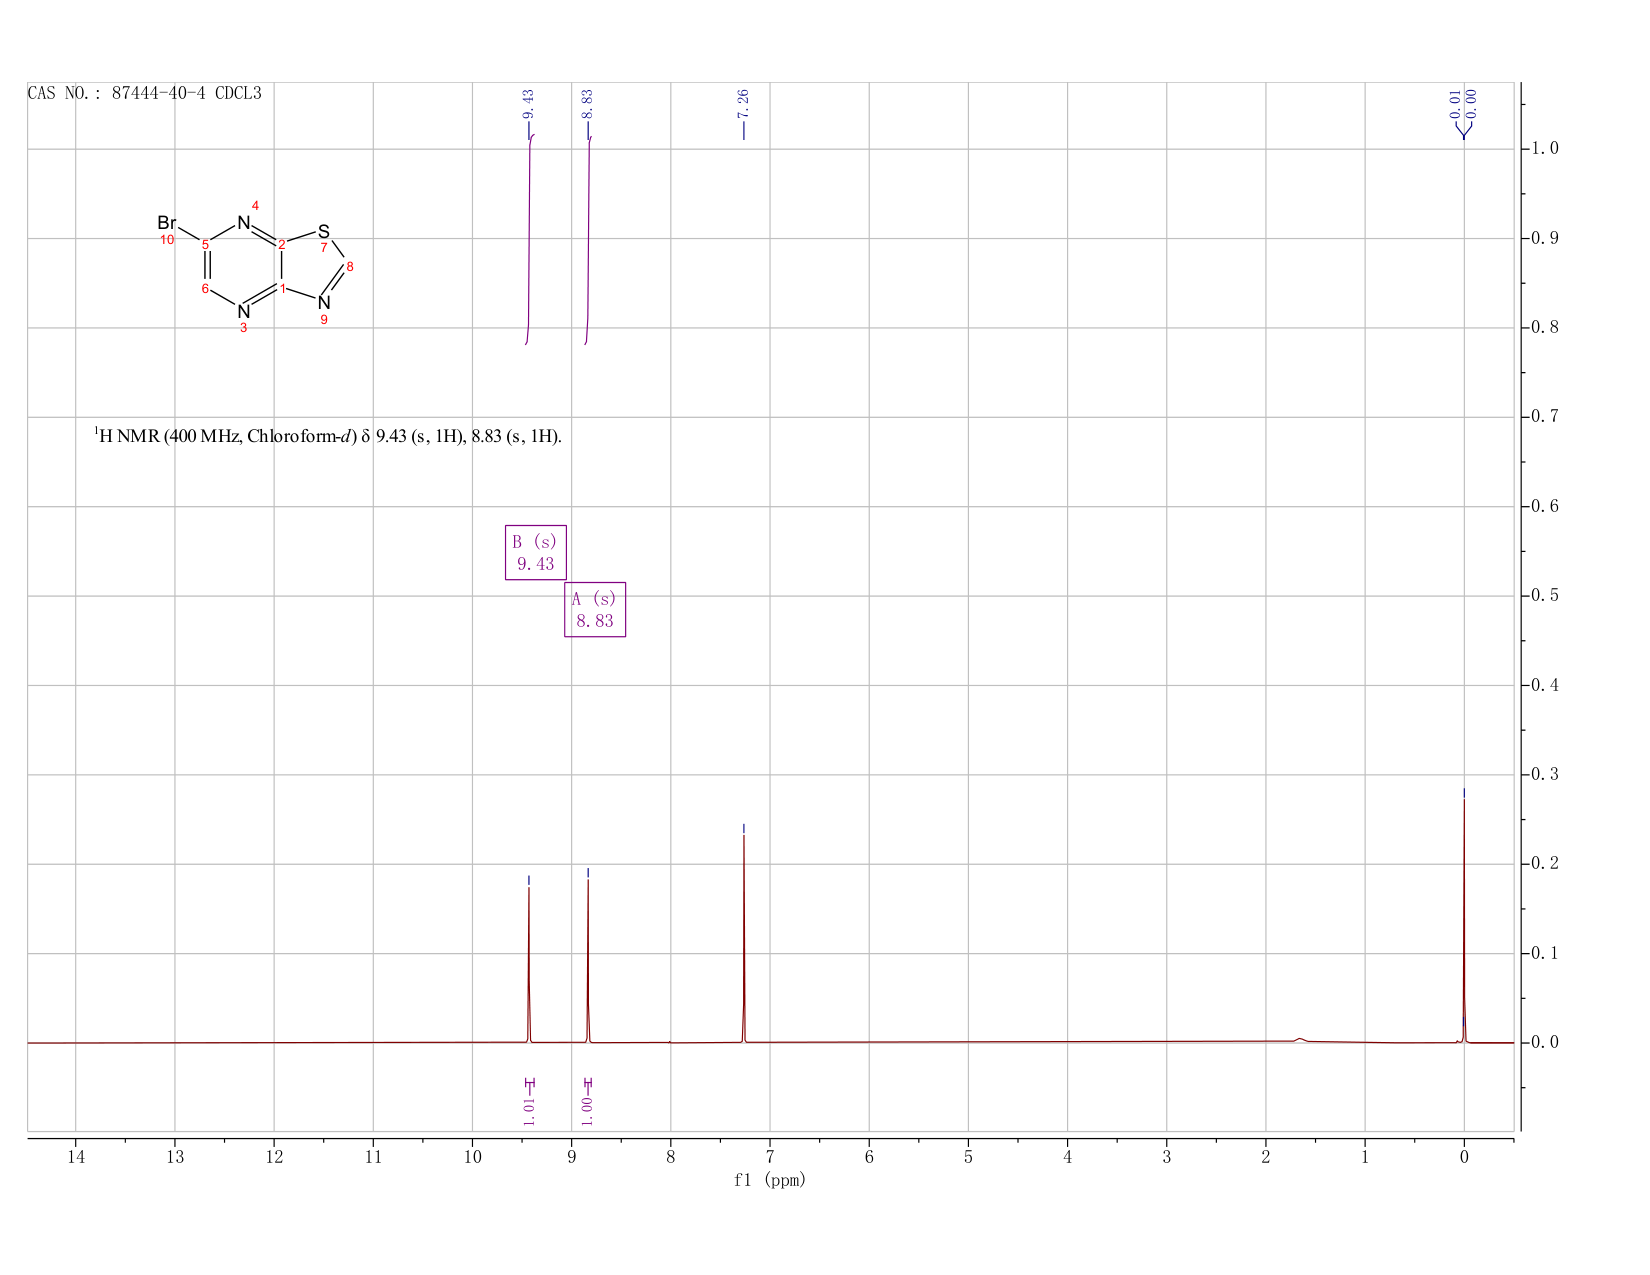The width and height of the screenshot is (1650, 1275).
Task: Select the 8.83 peak label at top
Action: (588, 103)
